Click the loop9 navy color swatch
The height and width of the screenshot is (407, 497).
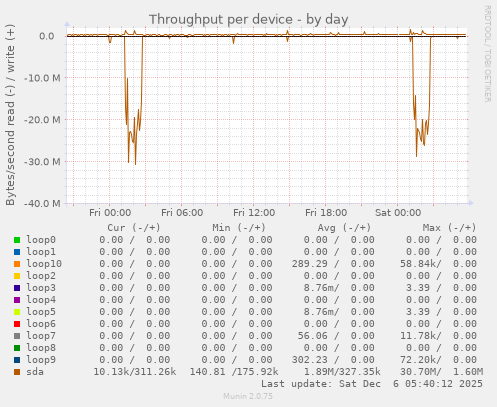point(17,360)
